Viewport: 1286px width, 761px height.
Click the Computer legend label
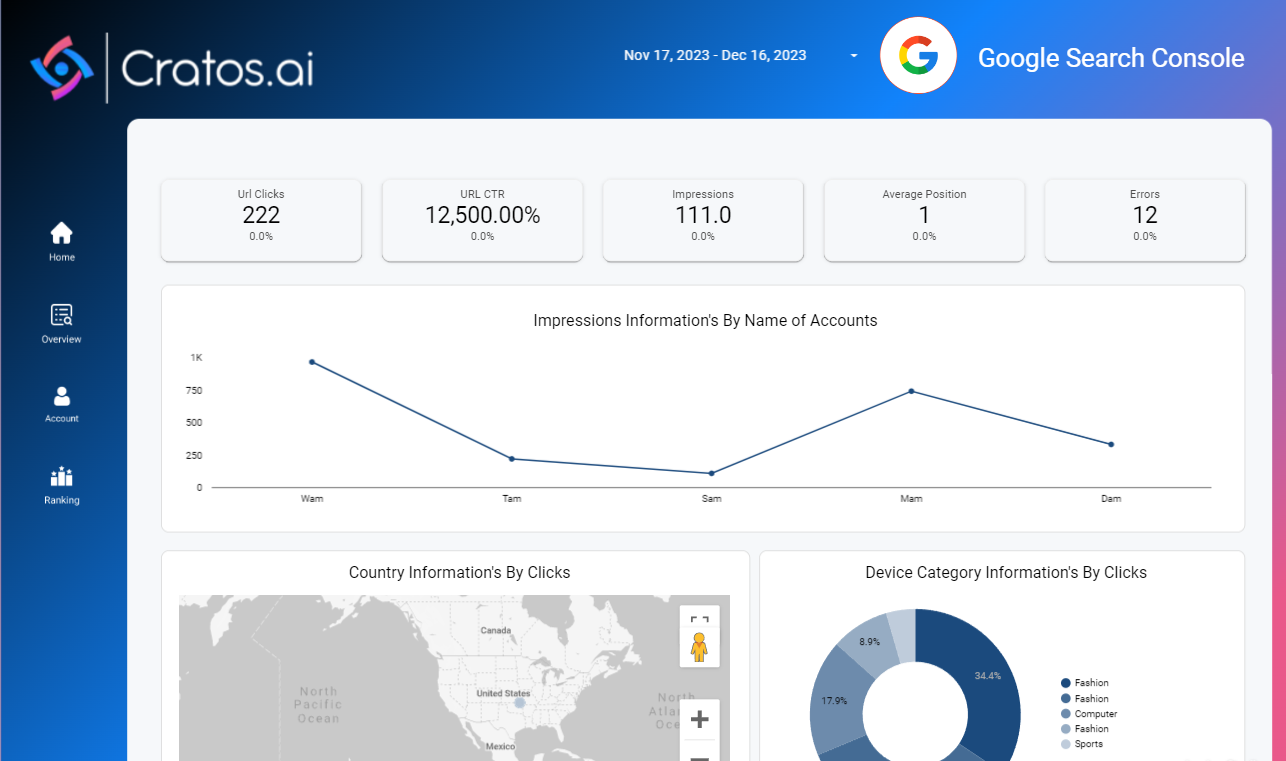[1096, 714]
